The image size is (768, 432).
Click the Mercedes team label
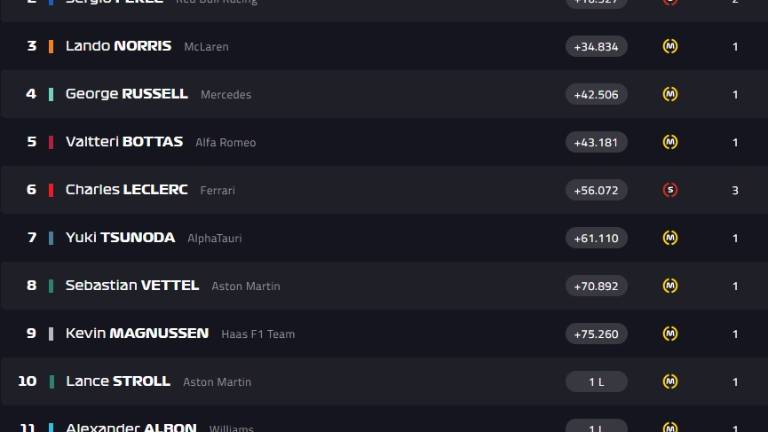[226, 95]
